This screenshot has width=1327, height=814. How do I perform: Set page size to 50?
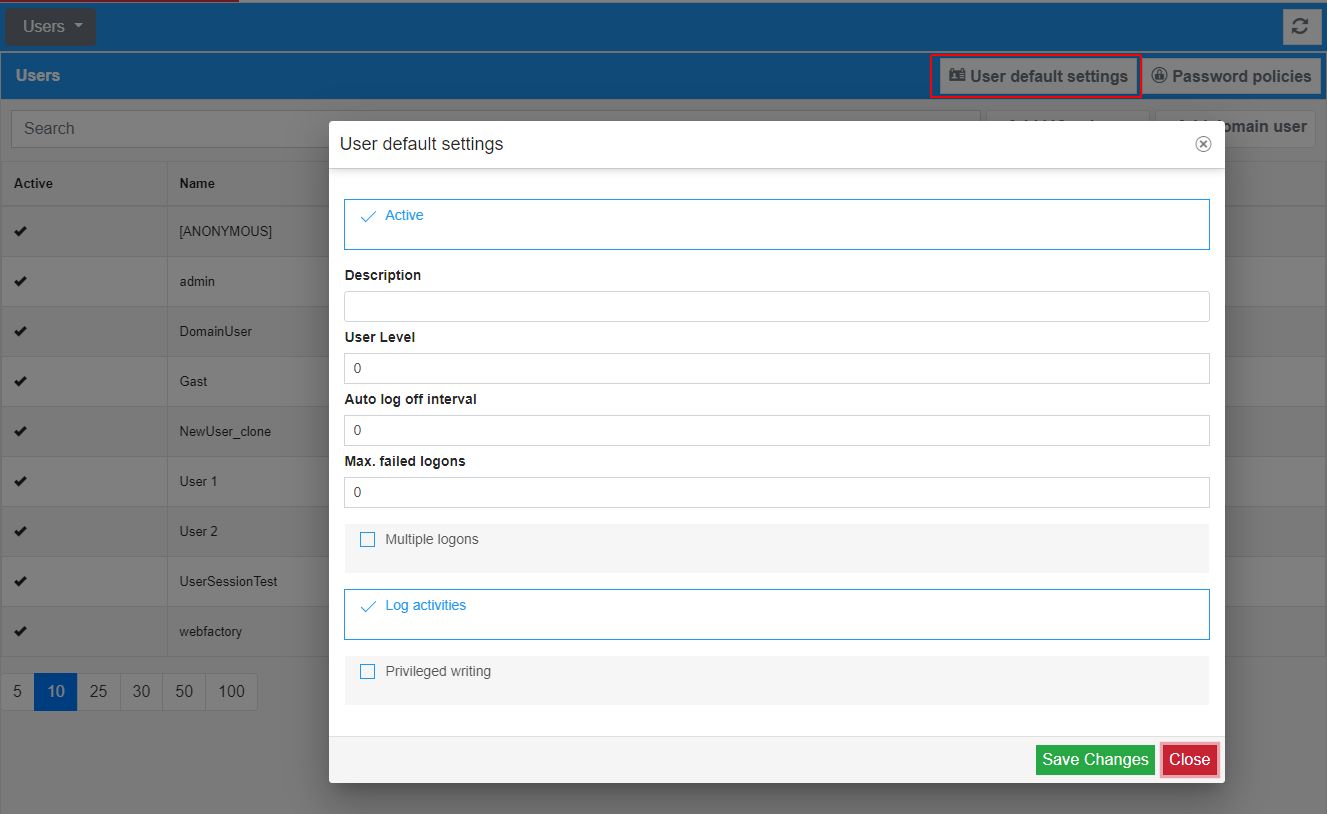click(184, 692)
